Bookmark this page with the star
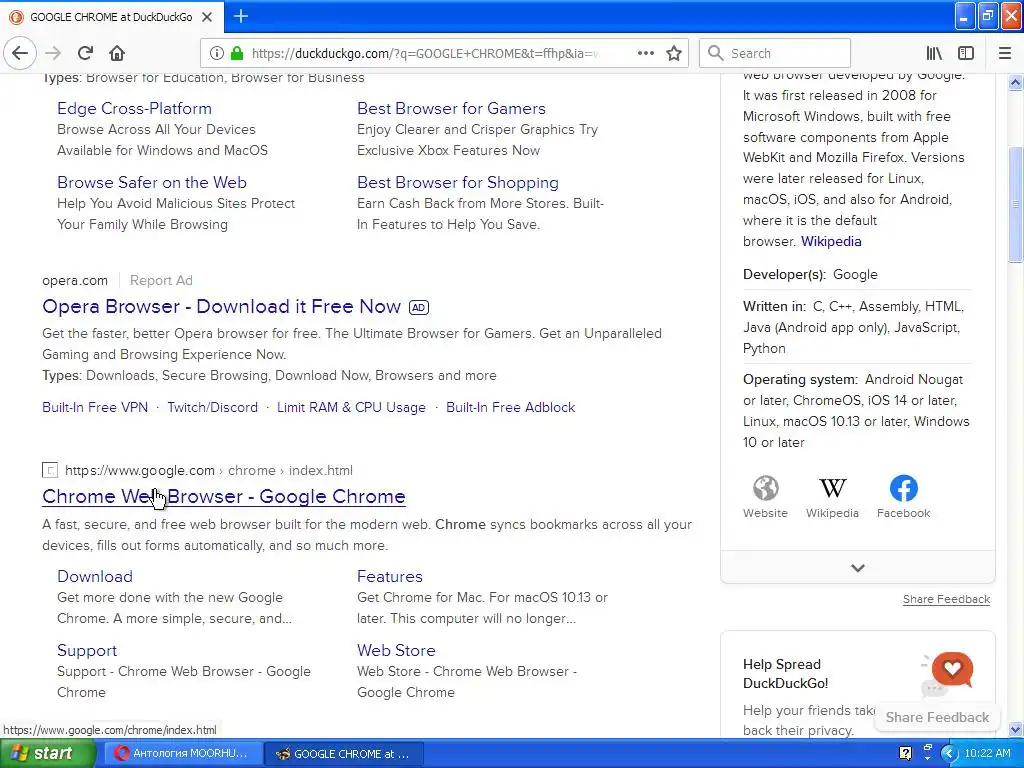The height and width of the screenshot is (768, 1024). (674, 53)
